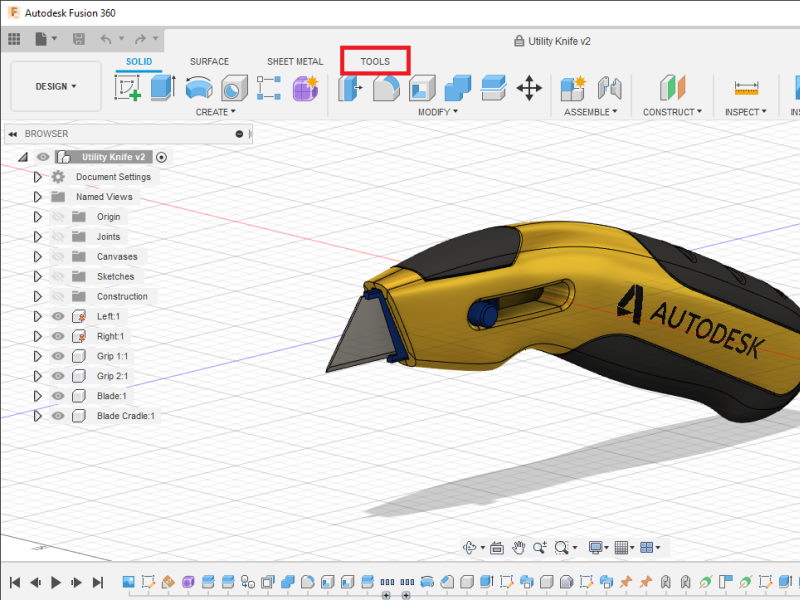
Task: Expand Document Settings node
Action: (x=37, y=177)
